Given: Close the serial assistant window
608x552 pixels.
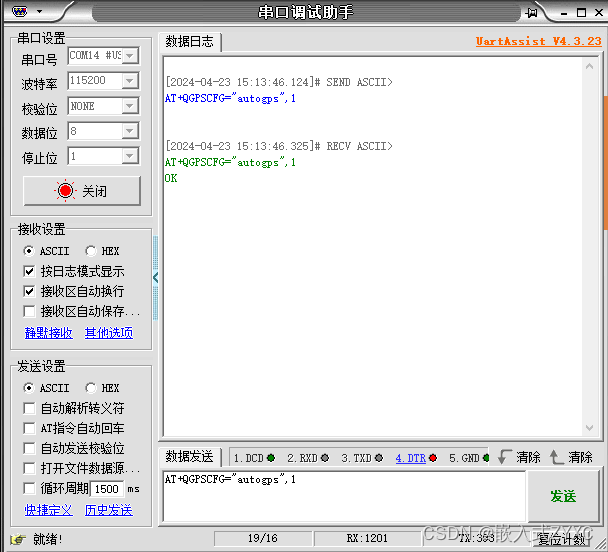Looking at the screenshot, I should pos(599,13).
